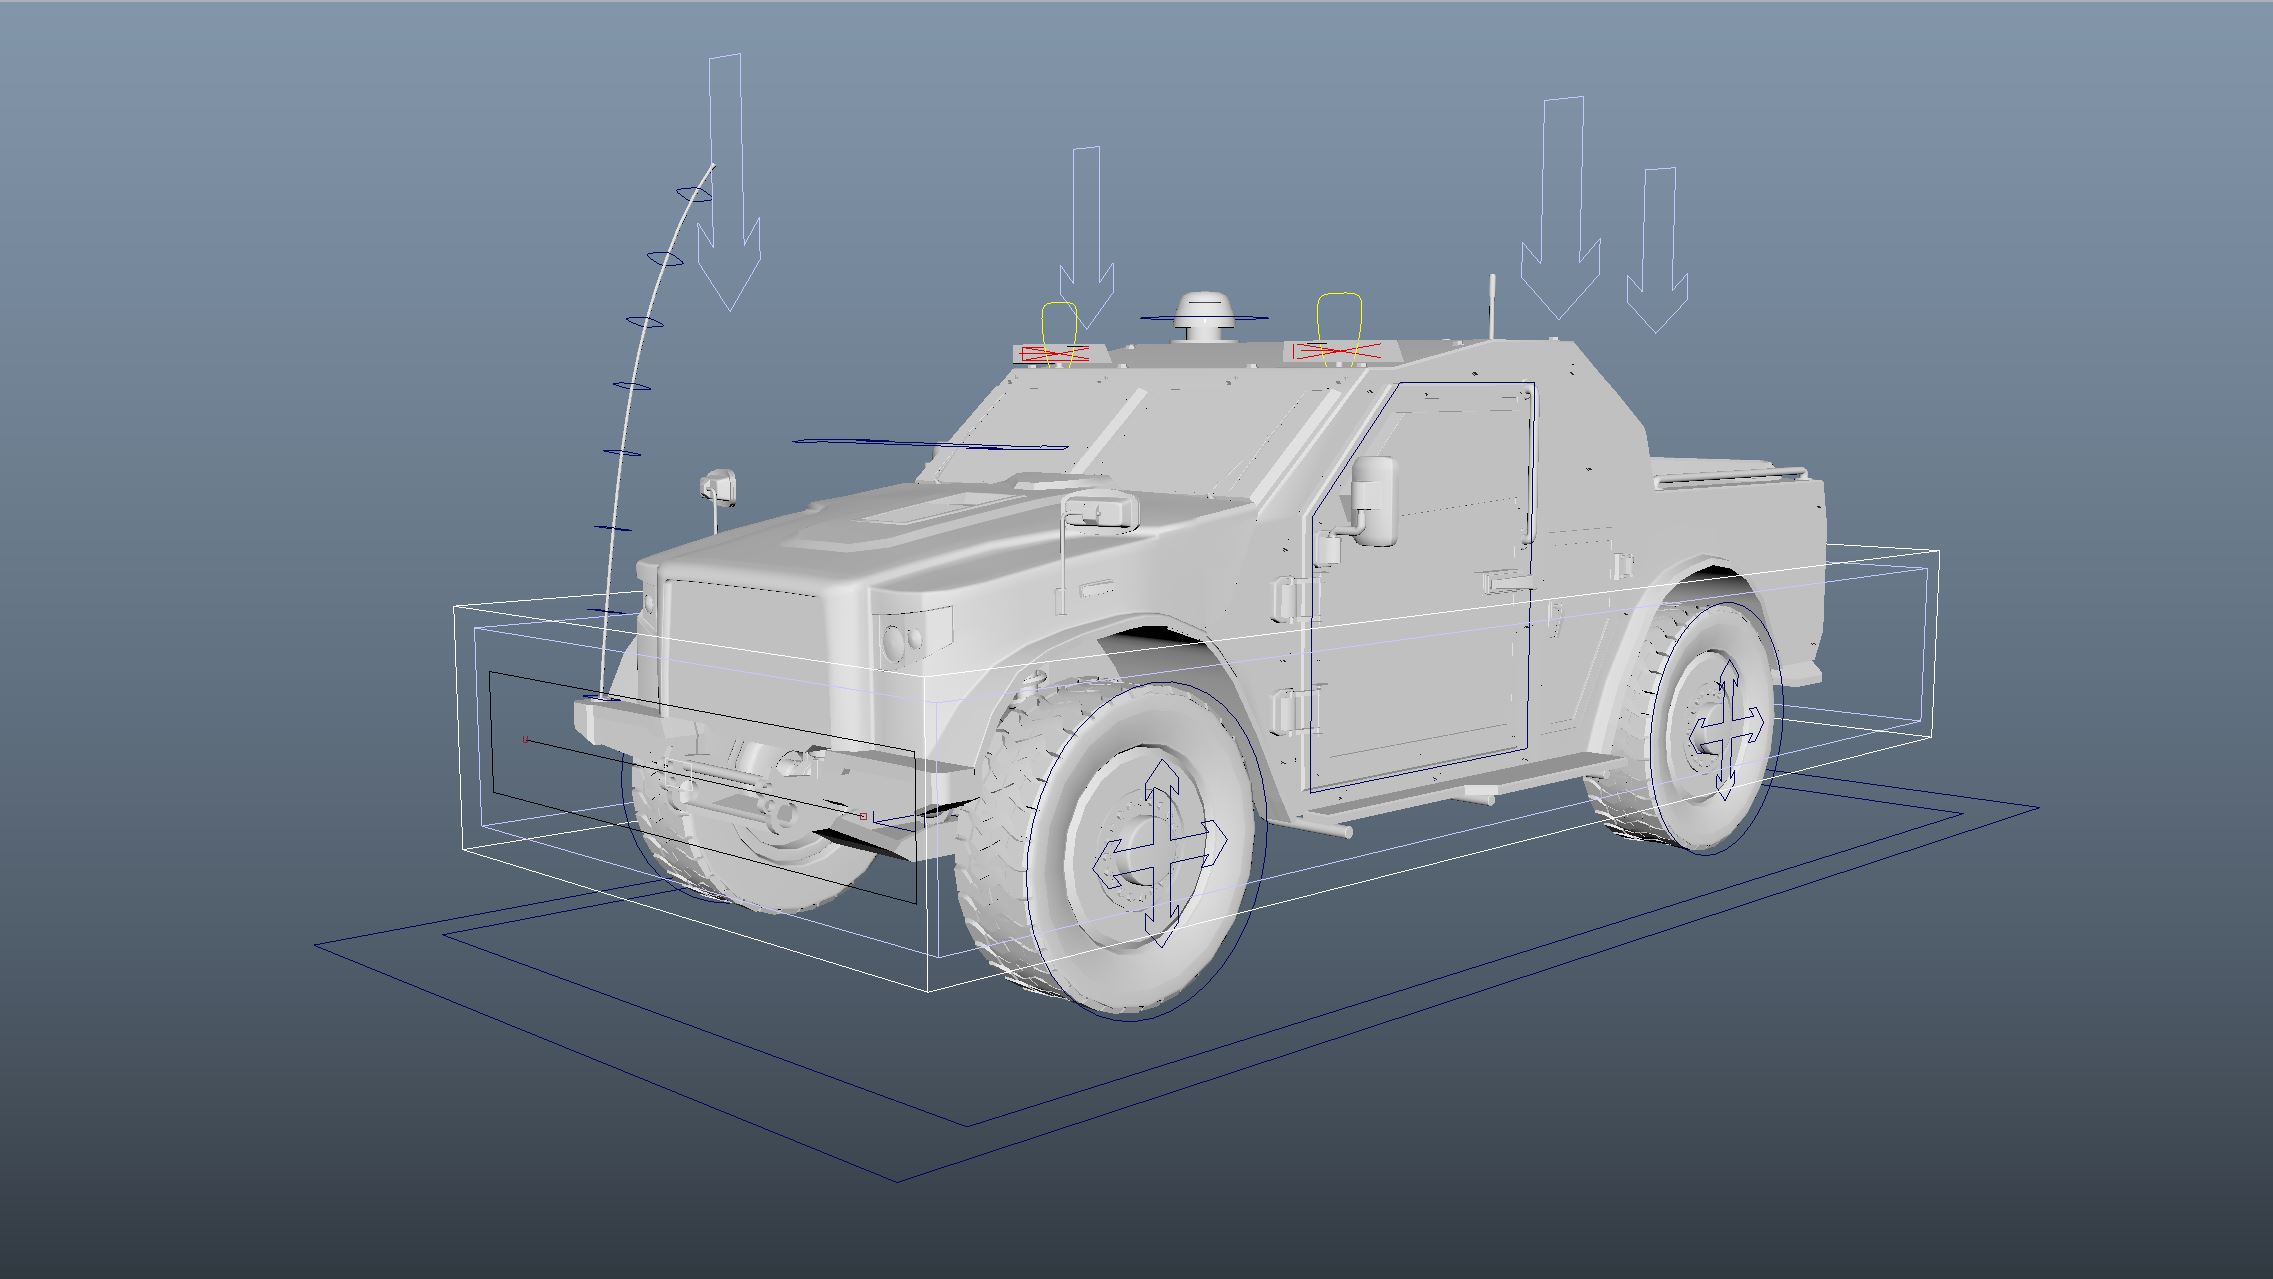Select the right red X hatch control
Screen dimensions: 2273x1279
click(x=1337, y=351)
